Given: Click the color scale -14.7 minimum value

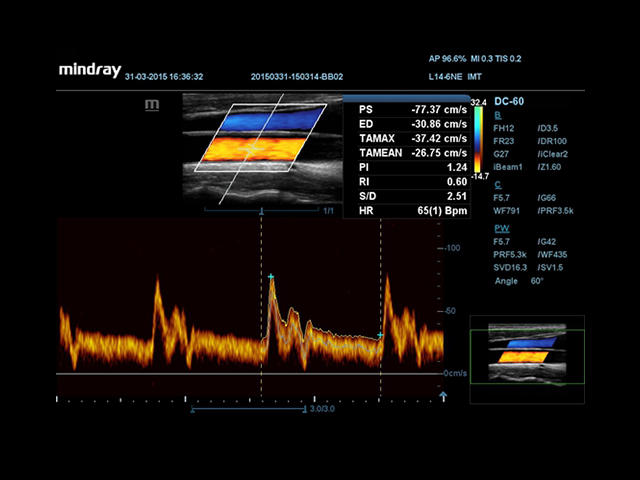Looking at the screenshot, I should (479, 176).
